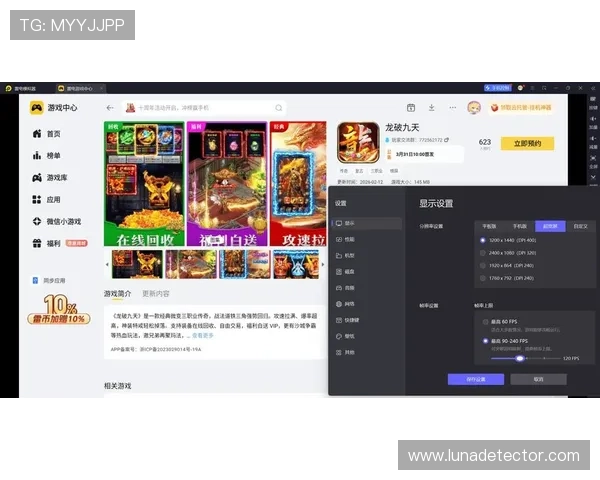Click the cloud hosting promo banner button
Screen dimensions: 600x480
[521, 108]
